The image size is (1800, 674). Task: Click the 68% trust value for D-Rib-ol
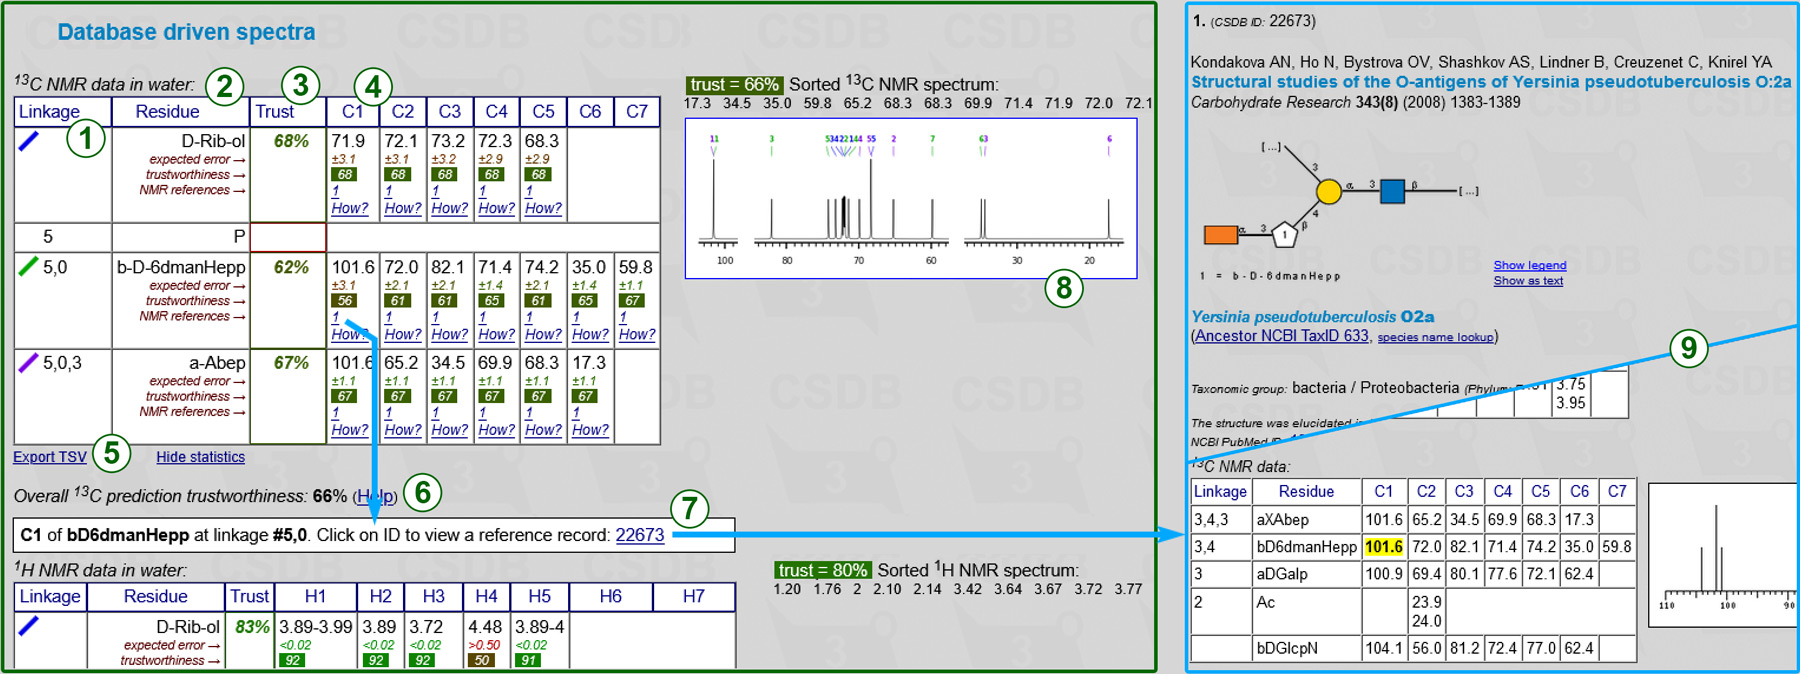(x=291, y=141)
